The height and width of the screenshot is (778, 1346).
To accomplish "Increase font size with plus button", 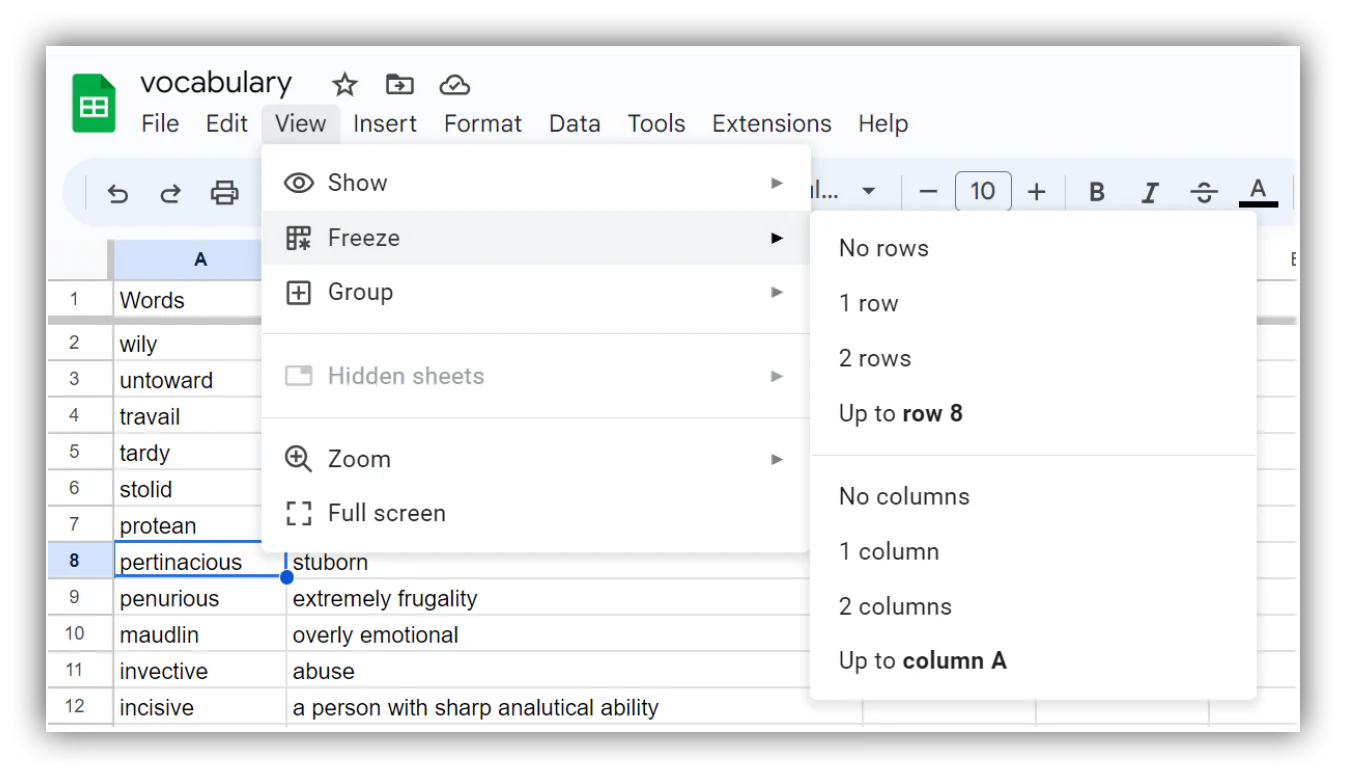I will pyautogui.click(x=1036, y=191).
